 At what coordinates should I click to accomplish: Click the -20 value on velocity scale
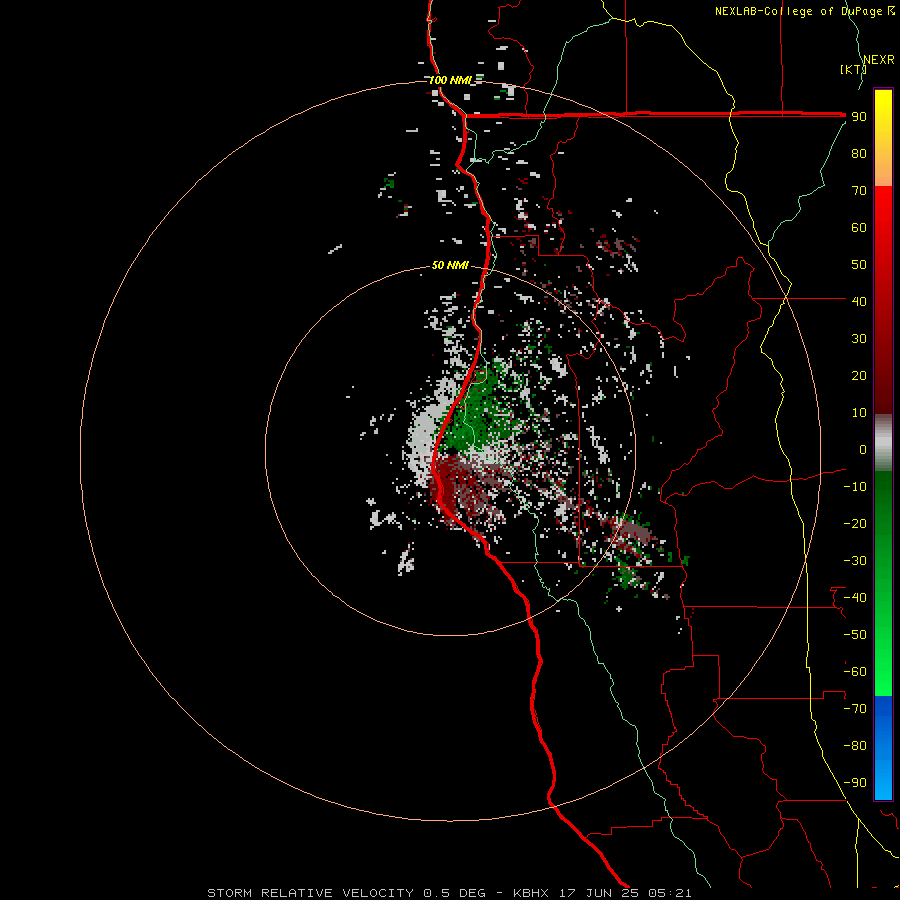[x=855, y=523]
